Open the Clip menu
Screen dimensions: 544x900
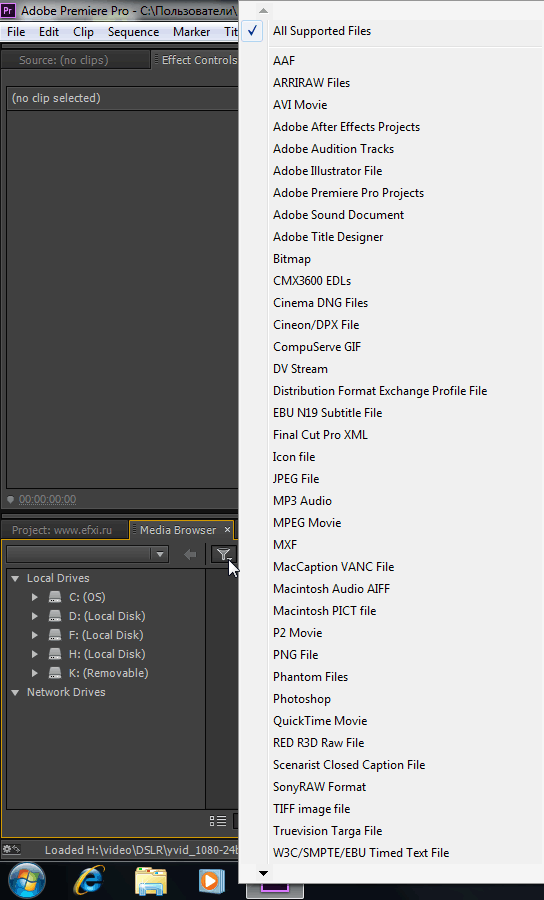83,32
